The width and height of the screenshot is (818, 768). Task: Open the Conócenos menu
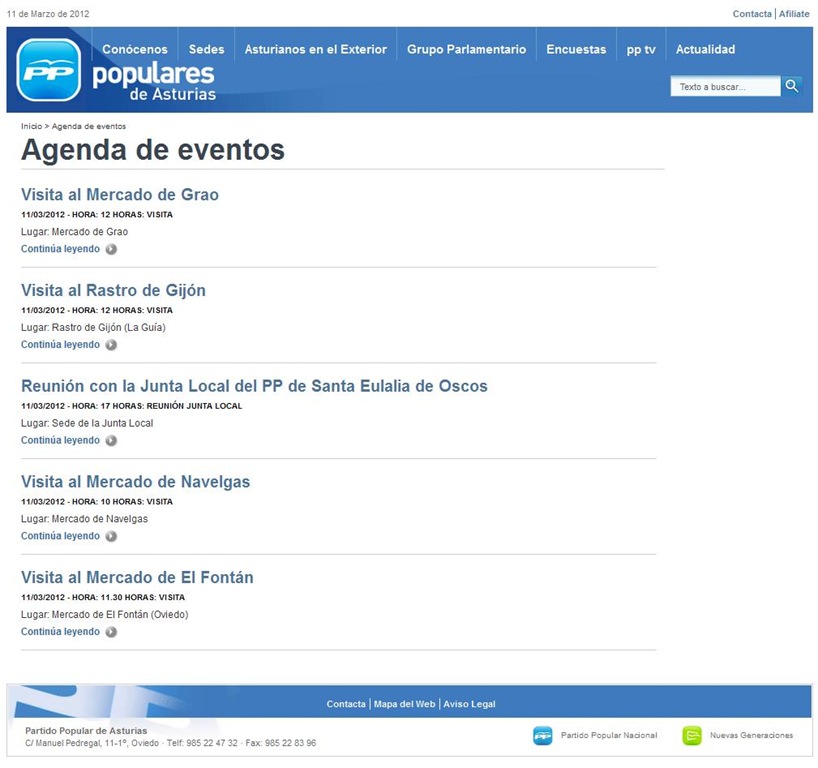coord(135,50)
